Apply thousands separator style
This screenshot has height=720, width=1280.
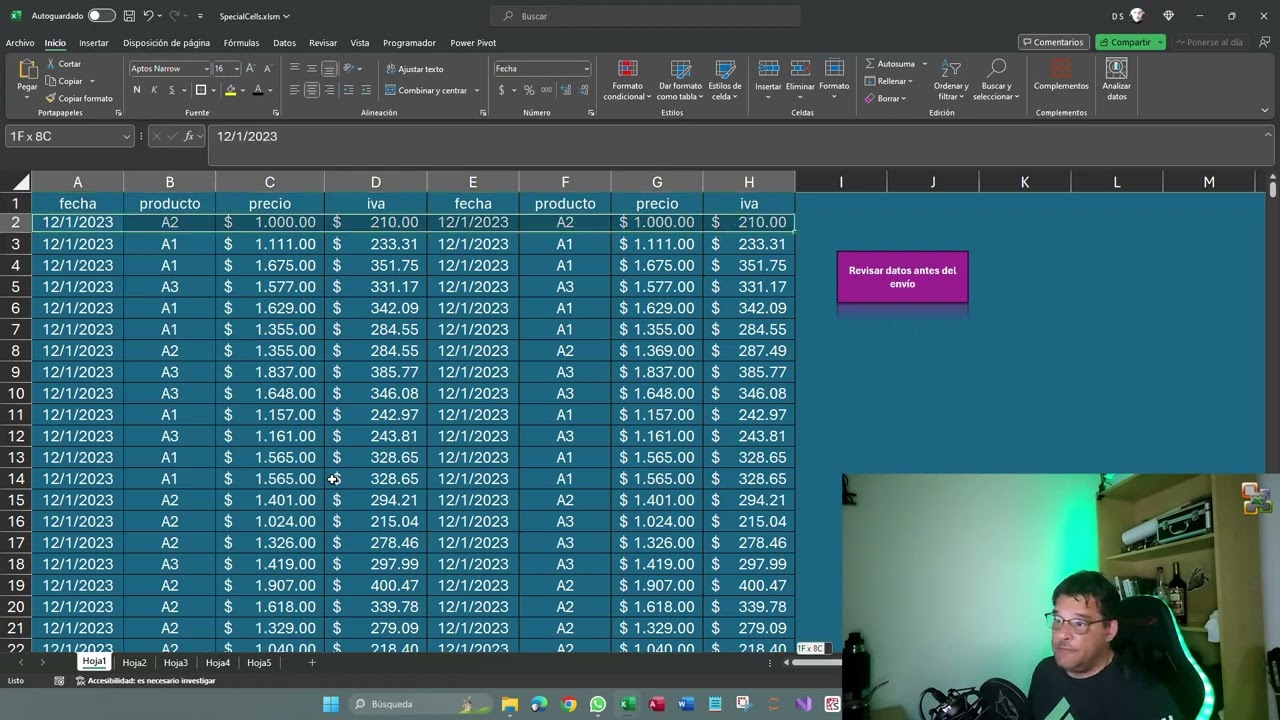pos(546,90)
